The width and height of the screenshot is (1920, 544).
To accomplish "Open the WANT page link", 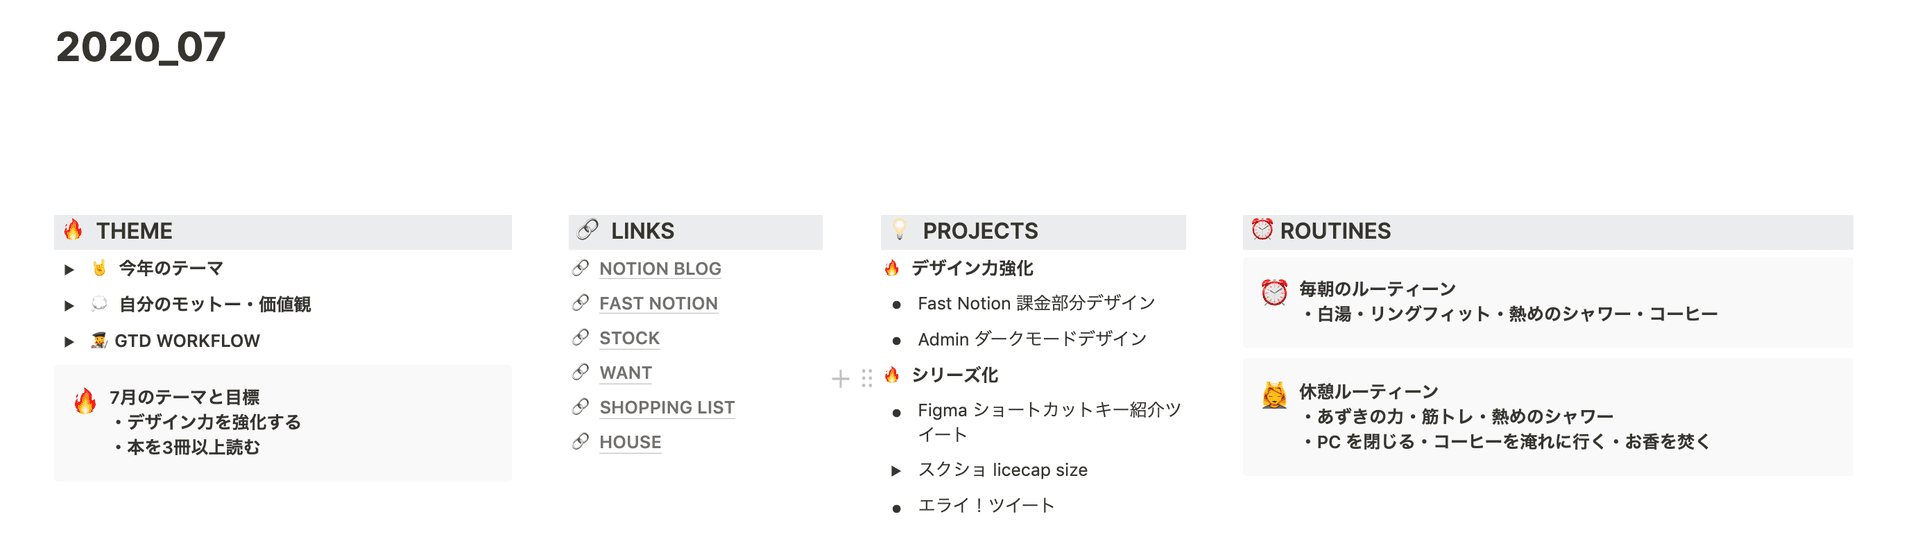I will [x=625, y=373].
